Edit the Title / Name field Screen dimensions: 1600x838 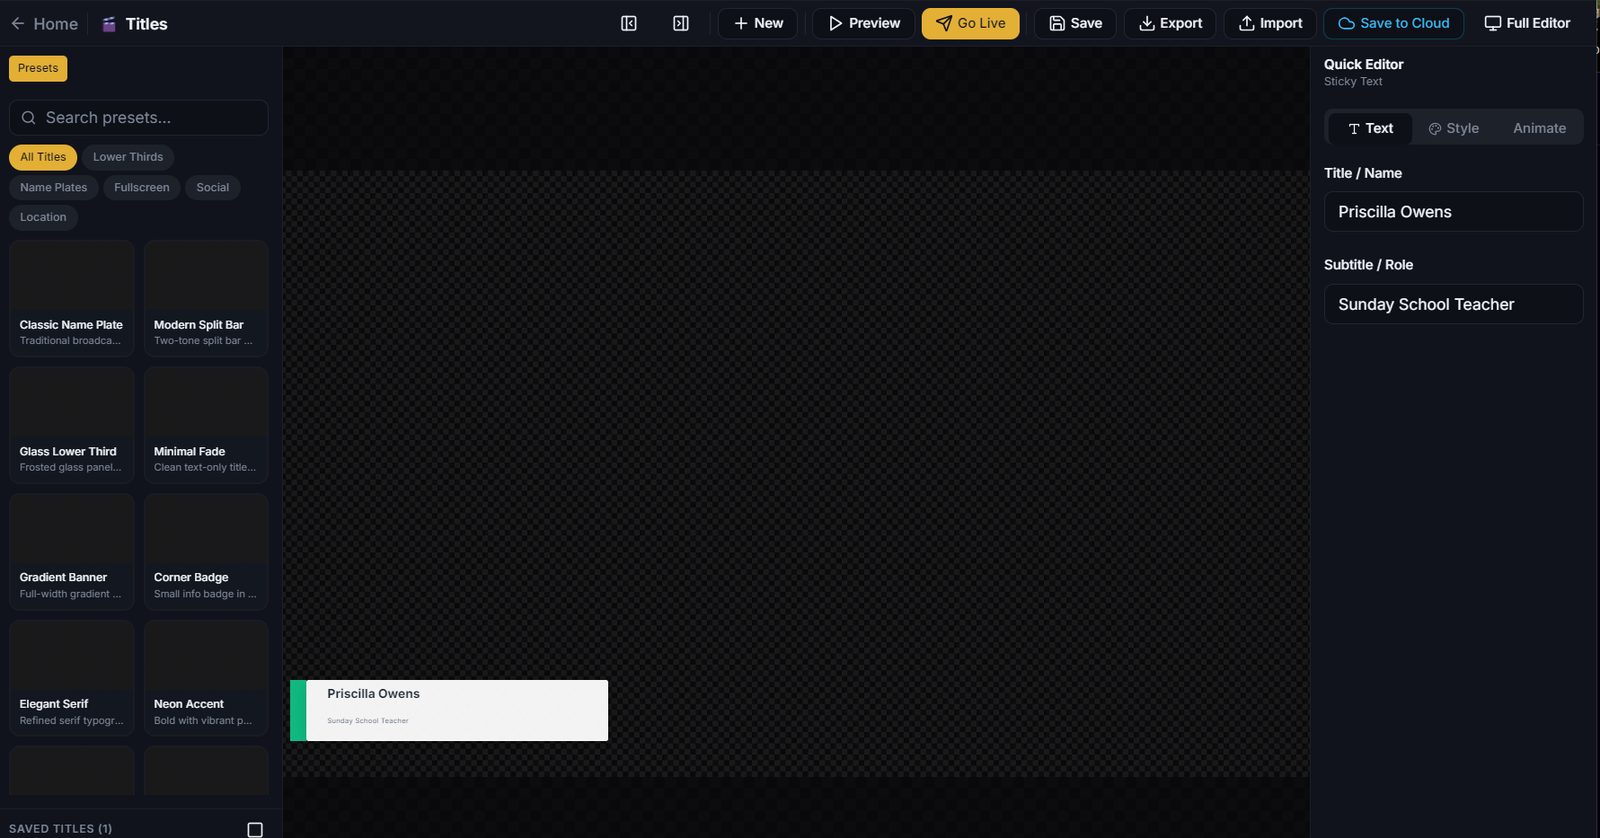1453,212
